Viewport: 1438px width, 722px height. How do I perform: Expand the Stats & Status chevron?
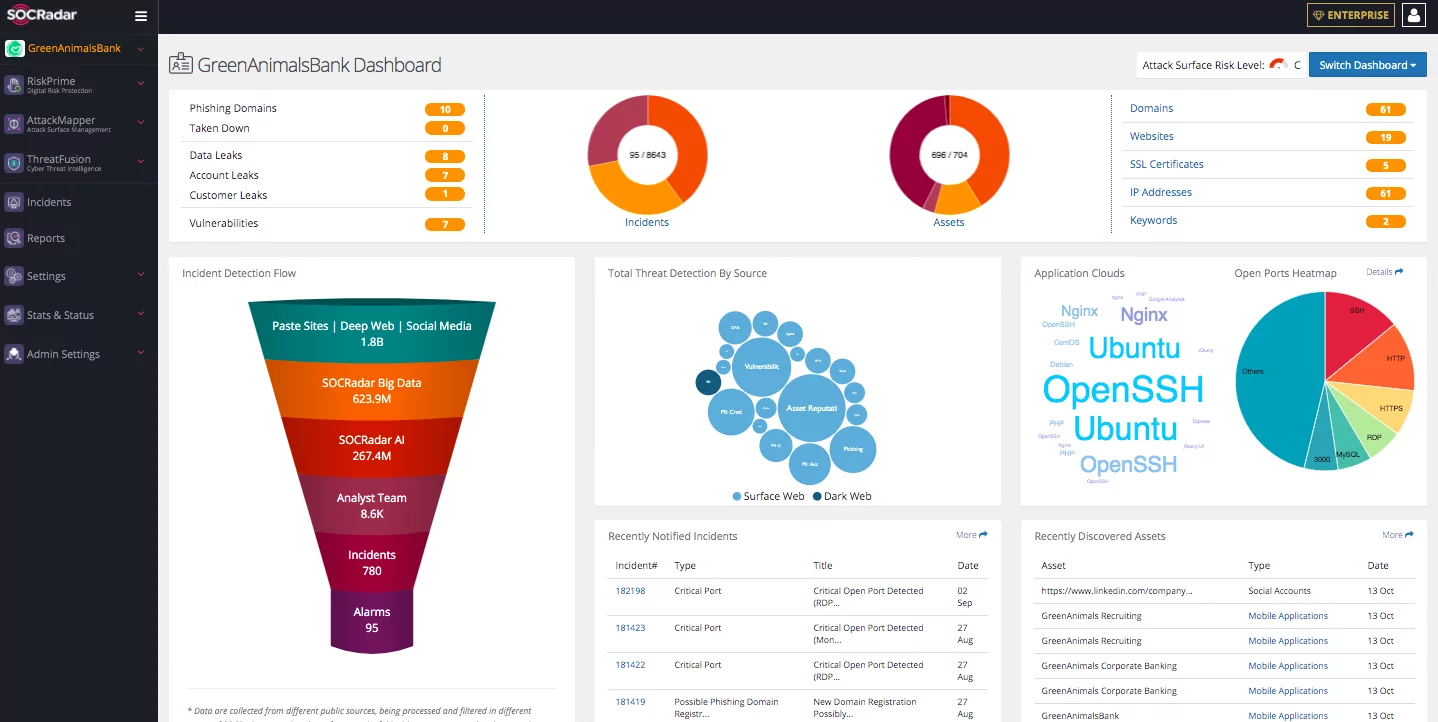(x=141, y=313)
